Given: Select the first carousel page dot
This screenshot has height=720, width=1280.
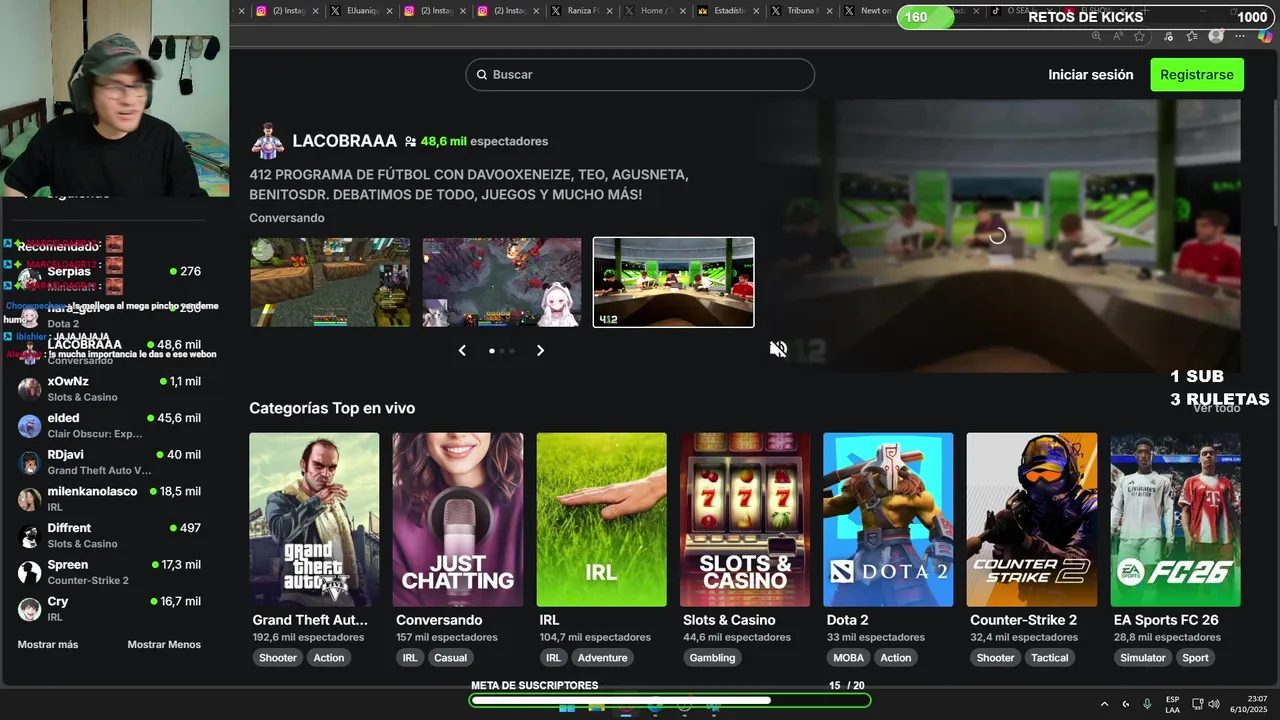Looking at the screenshot, I should point(491,351).
